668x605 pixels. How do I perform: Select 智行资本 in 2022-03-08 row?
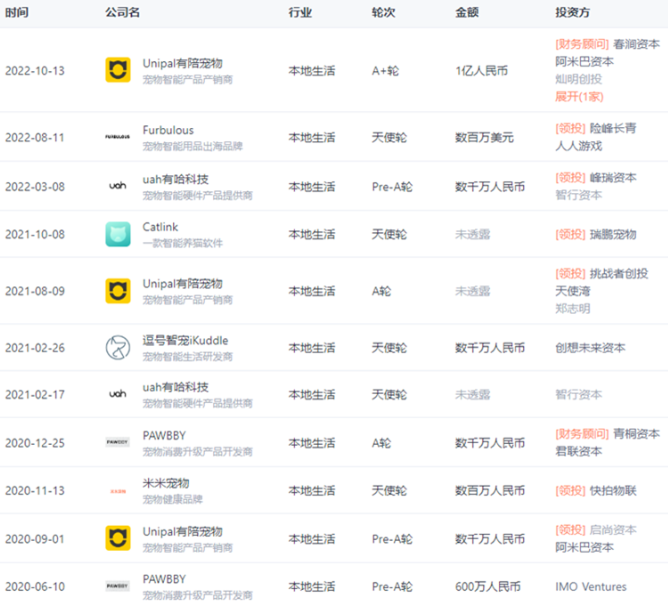579,195
